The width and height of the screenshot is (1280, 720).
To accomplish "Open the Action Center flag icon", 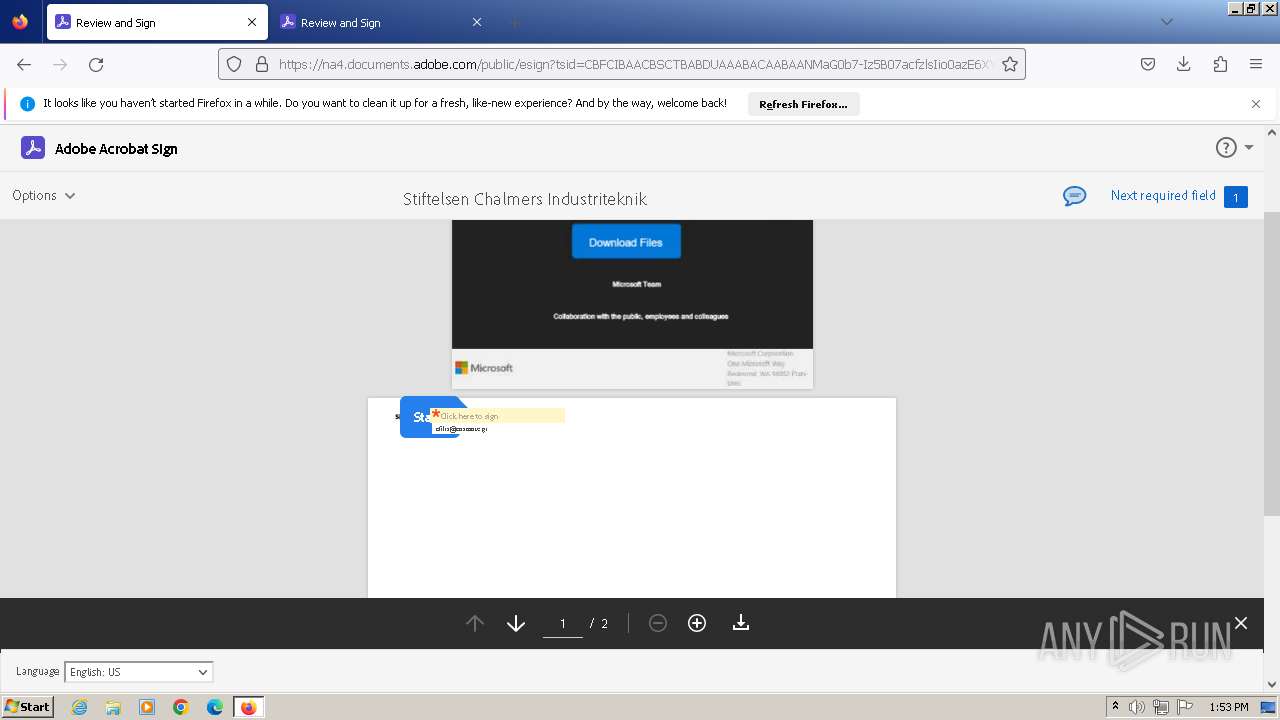I will click(1184, 707).
